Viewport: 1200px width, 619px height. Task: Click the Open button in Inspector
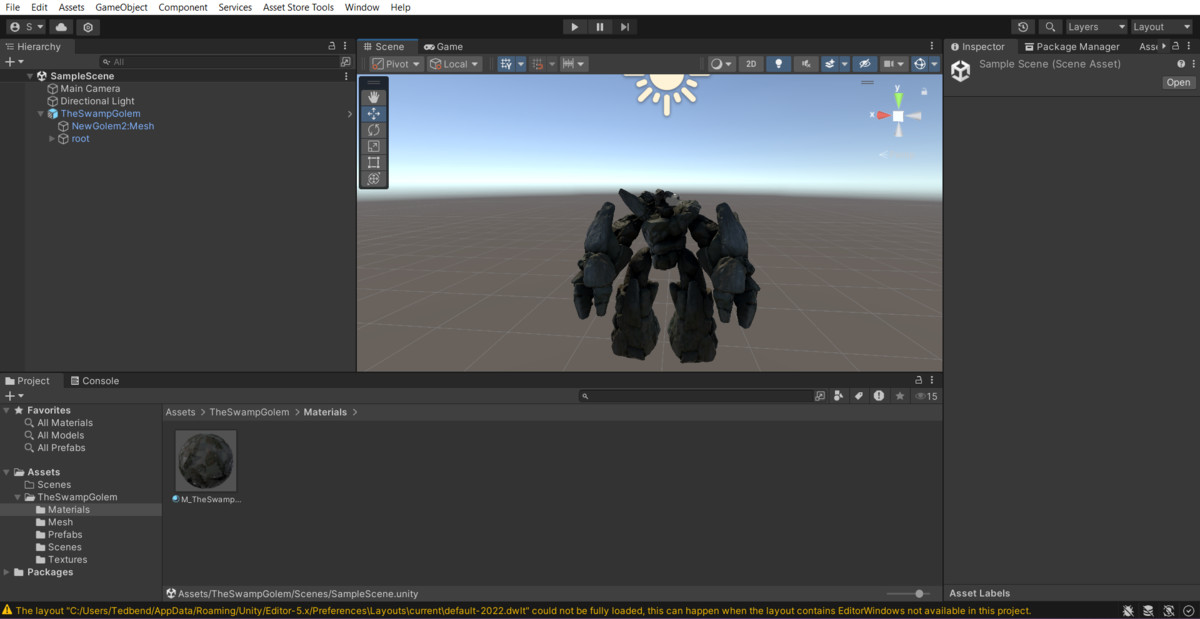point(1179,82)
